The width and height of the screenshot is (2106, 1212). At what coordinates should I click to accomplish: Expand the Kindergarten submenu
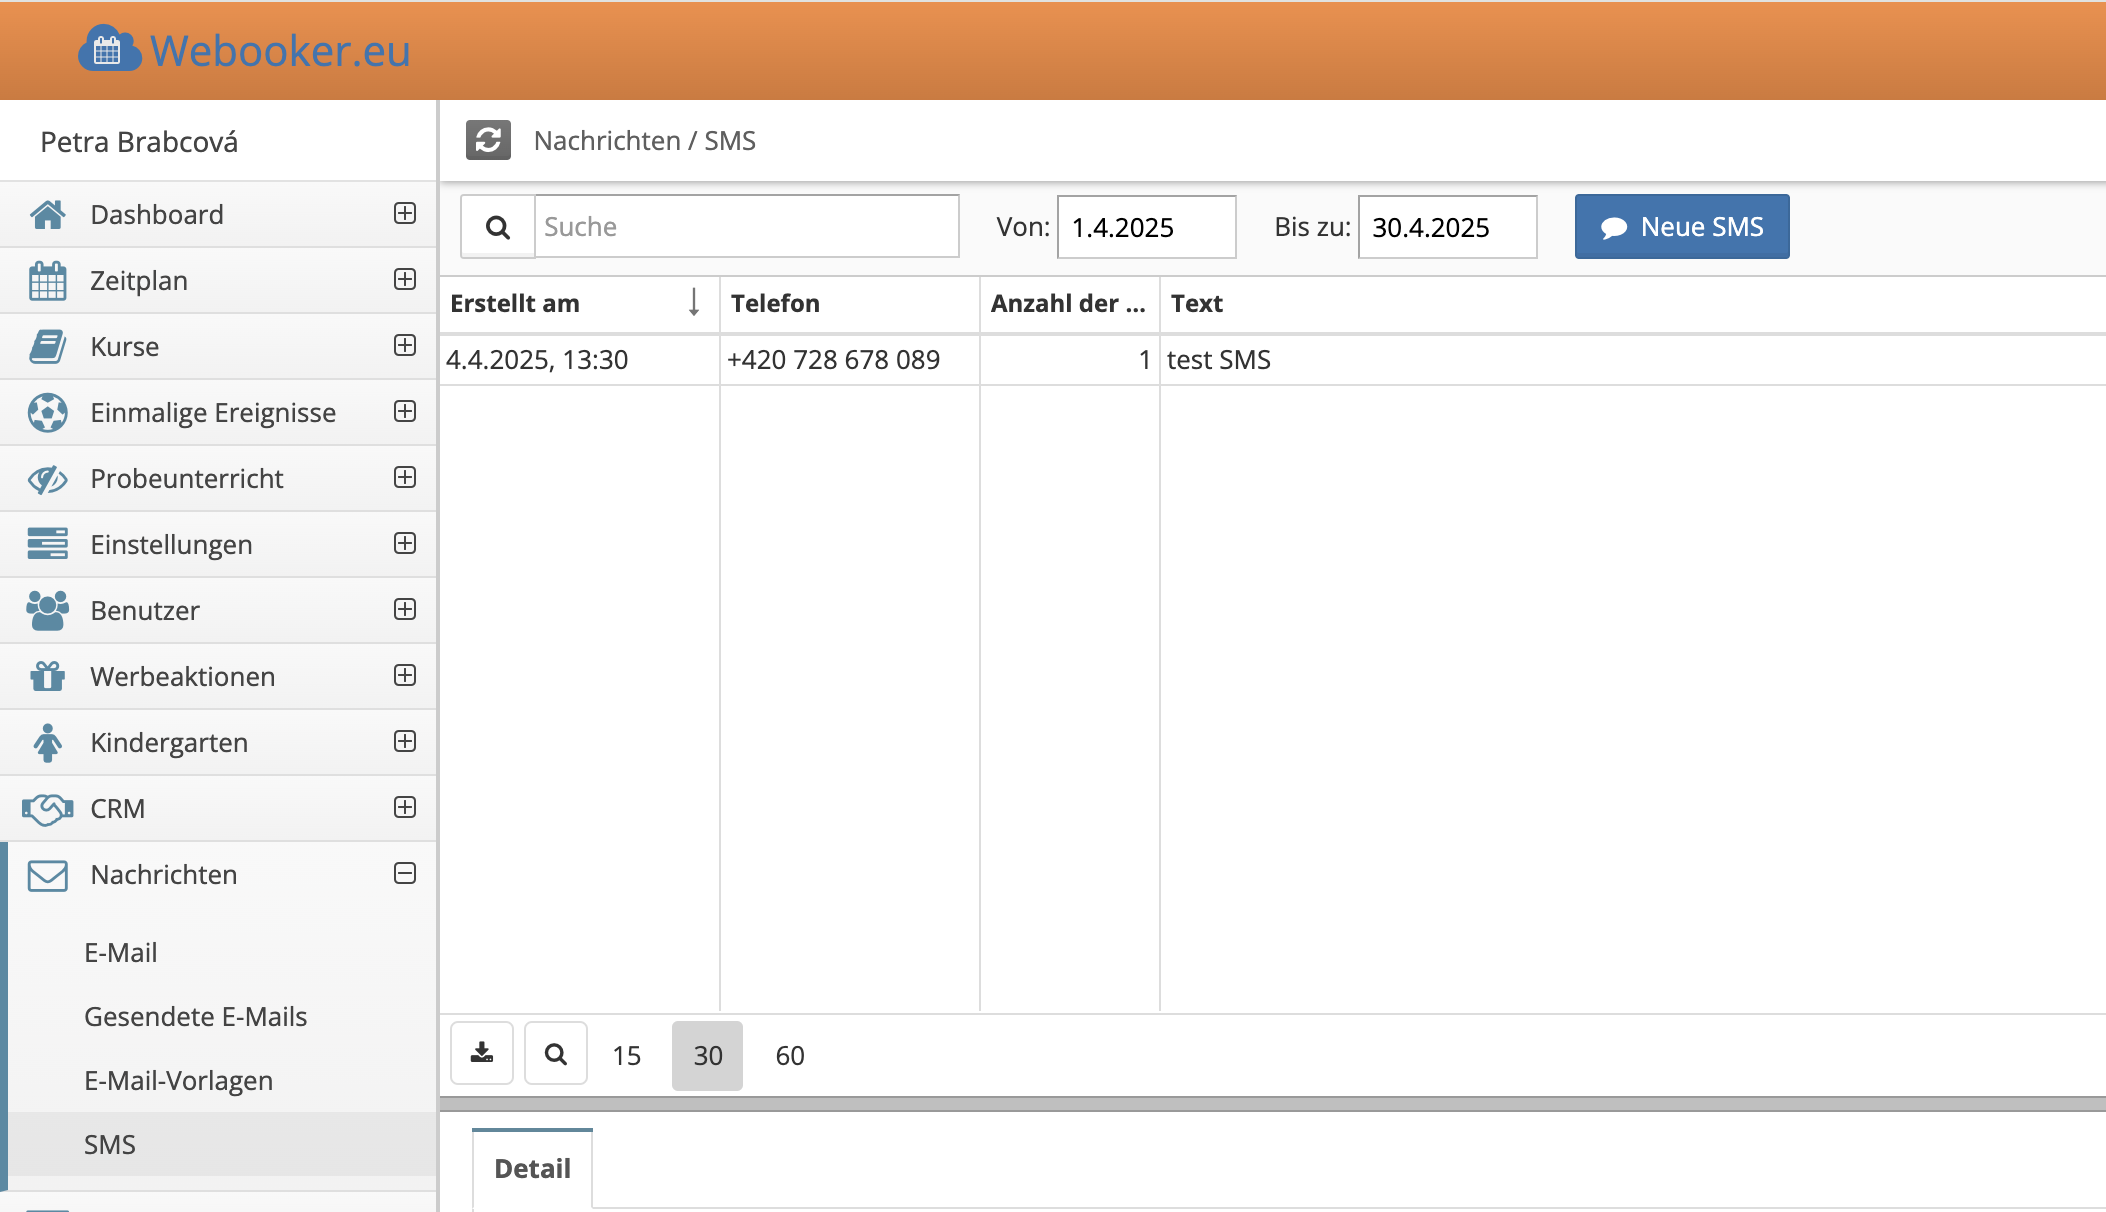point(405,742)
